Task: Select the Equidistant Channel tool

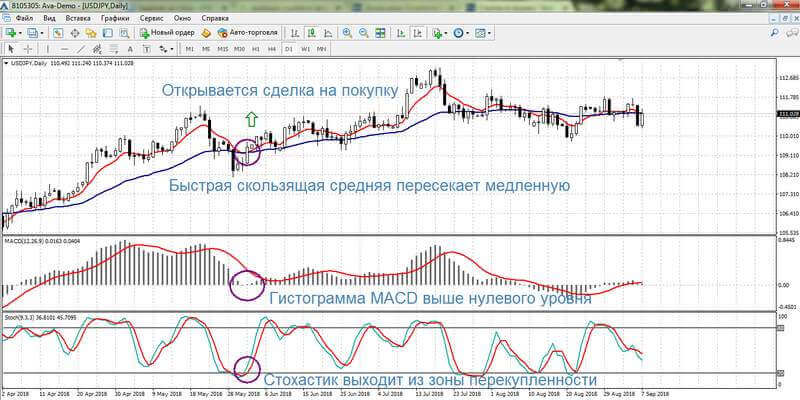Action: 97,49
